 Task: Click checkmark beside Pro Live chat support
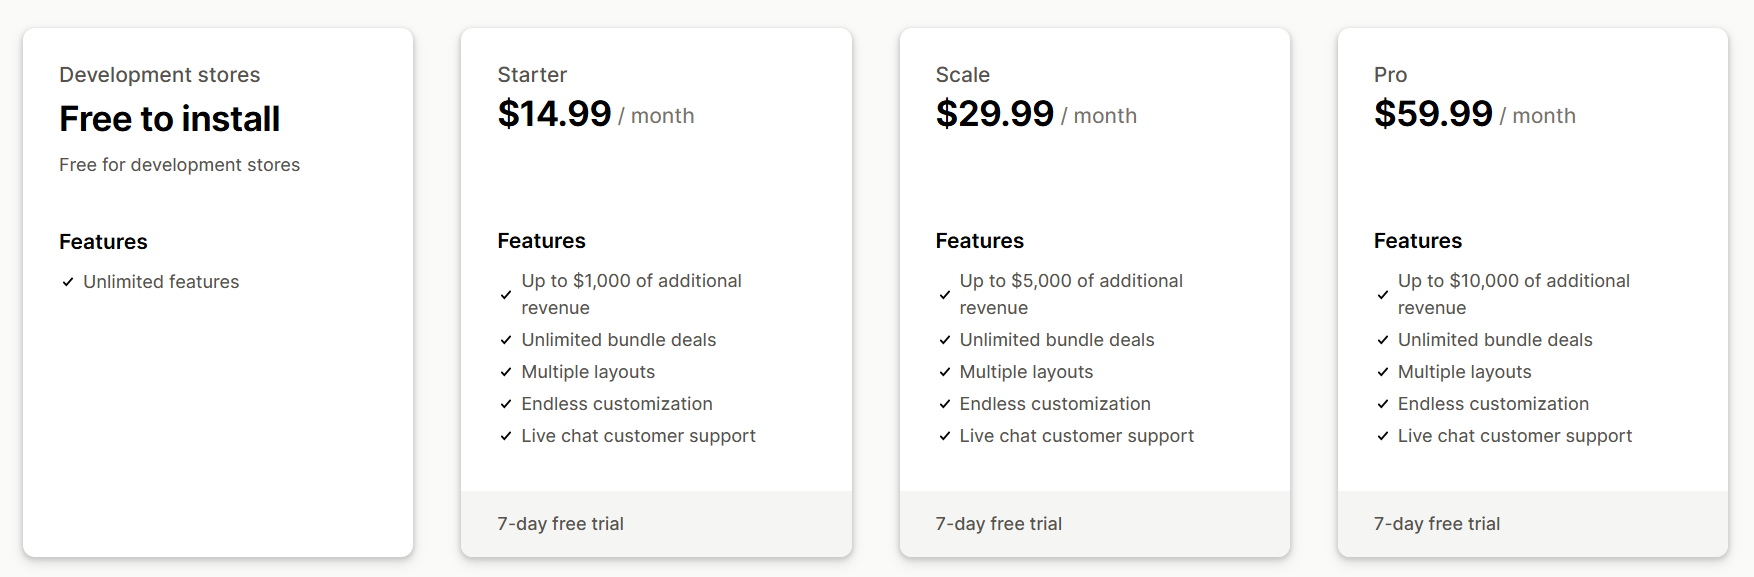[x=1382, y=436]
